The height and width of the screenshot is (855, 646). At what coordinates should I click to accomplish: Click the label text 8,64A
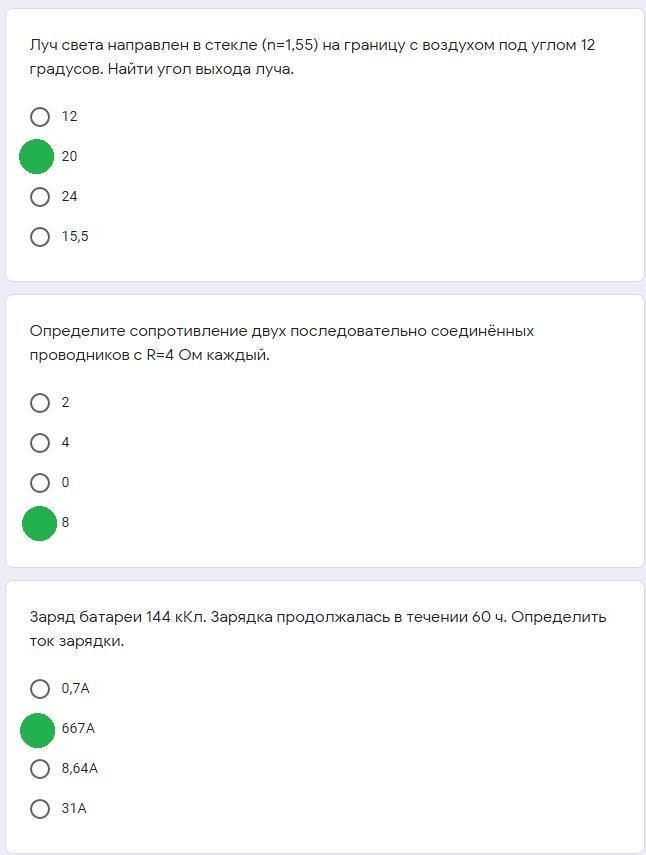point(79,769)
